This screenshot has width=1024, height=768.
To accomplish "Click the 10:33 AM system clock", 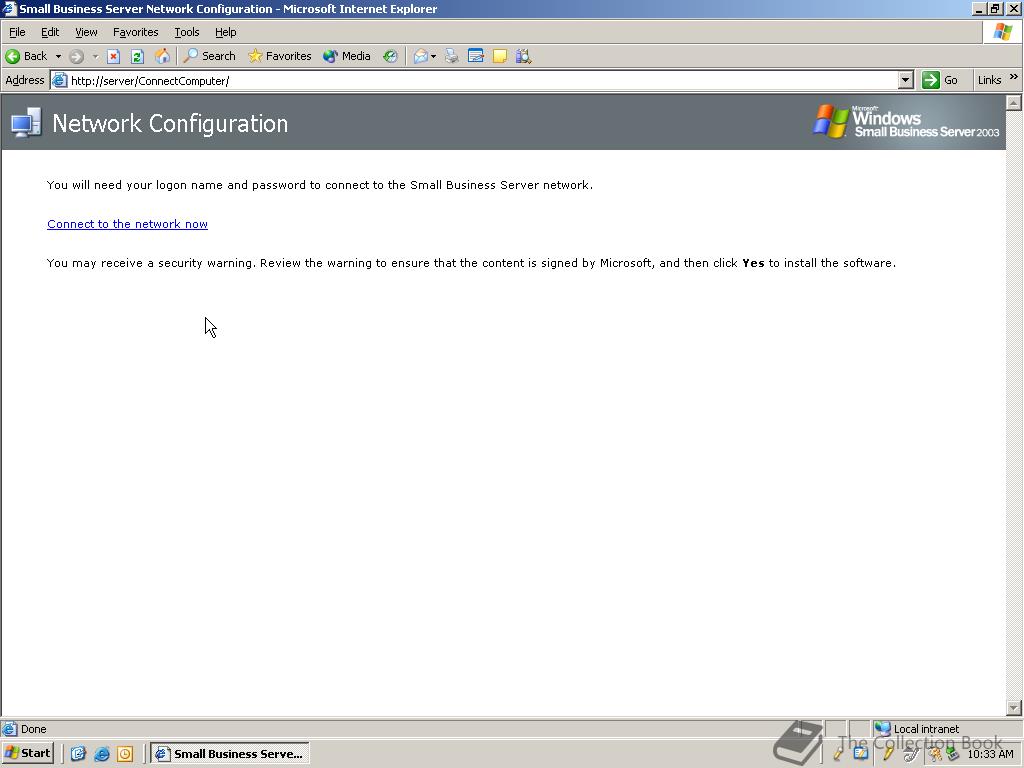I will 990,754.
